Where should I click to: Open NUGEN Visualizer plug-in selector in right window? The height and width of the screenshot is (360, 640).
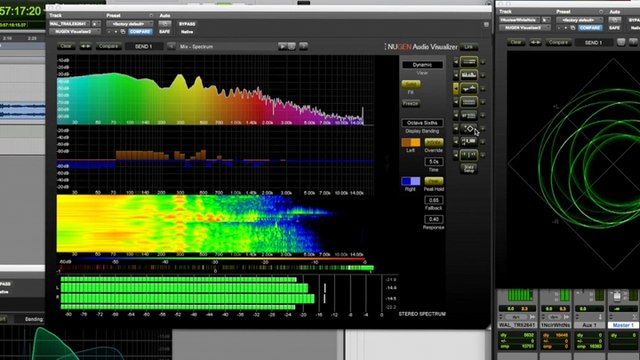coord(524,28)
